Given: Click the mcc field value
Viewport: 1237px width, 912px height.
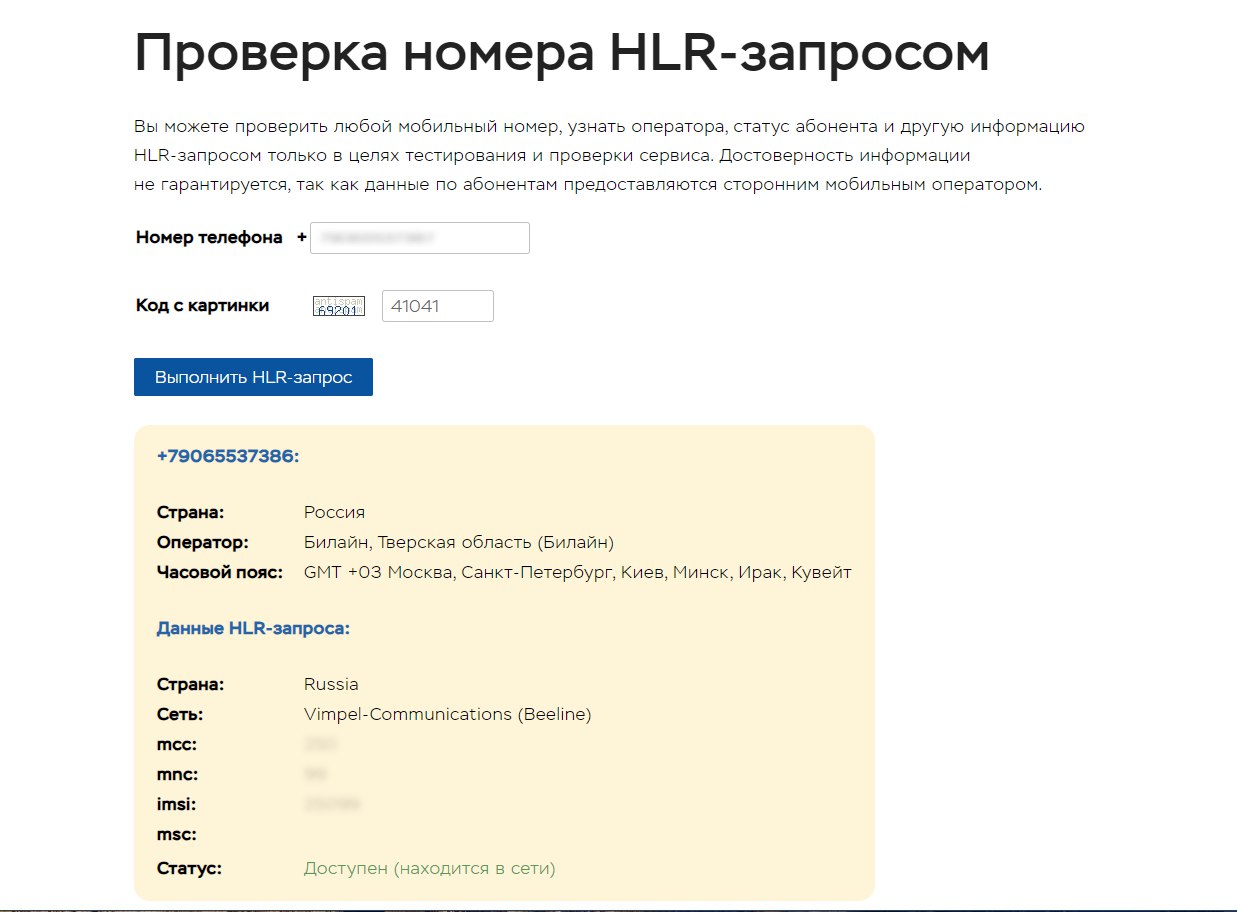Looking at the screenshot, I should (320, 744).
